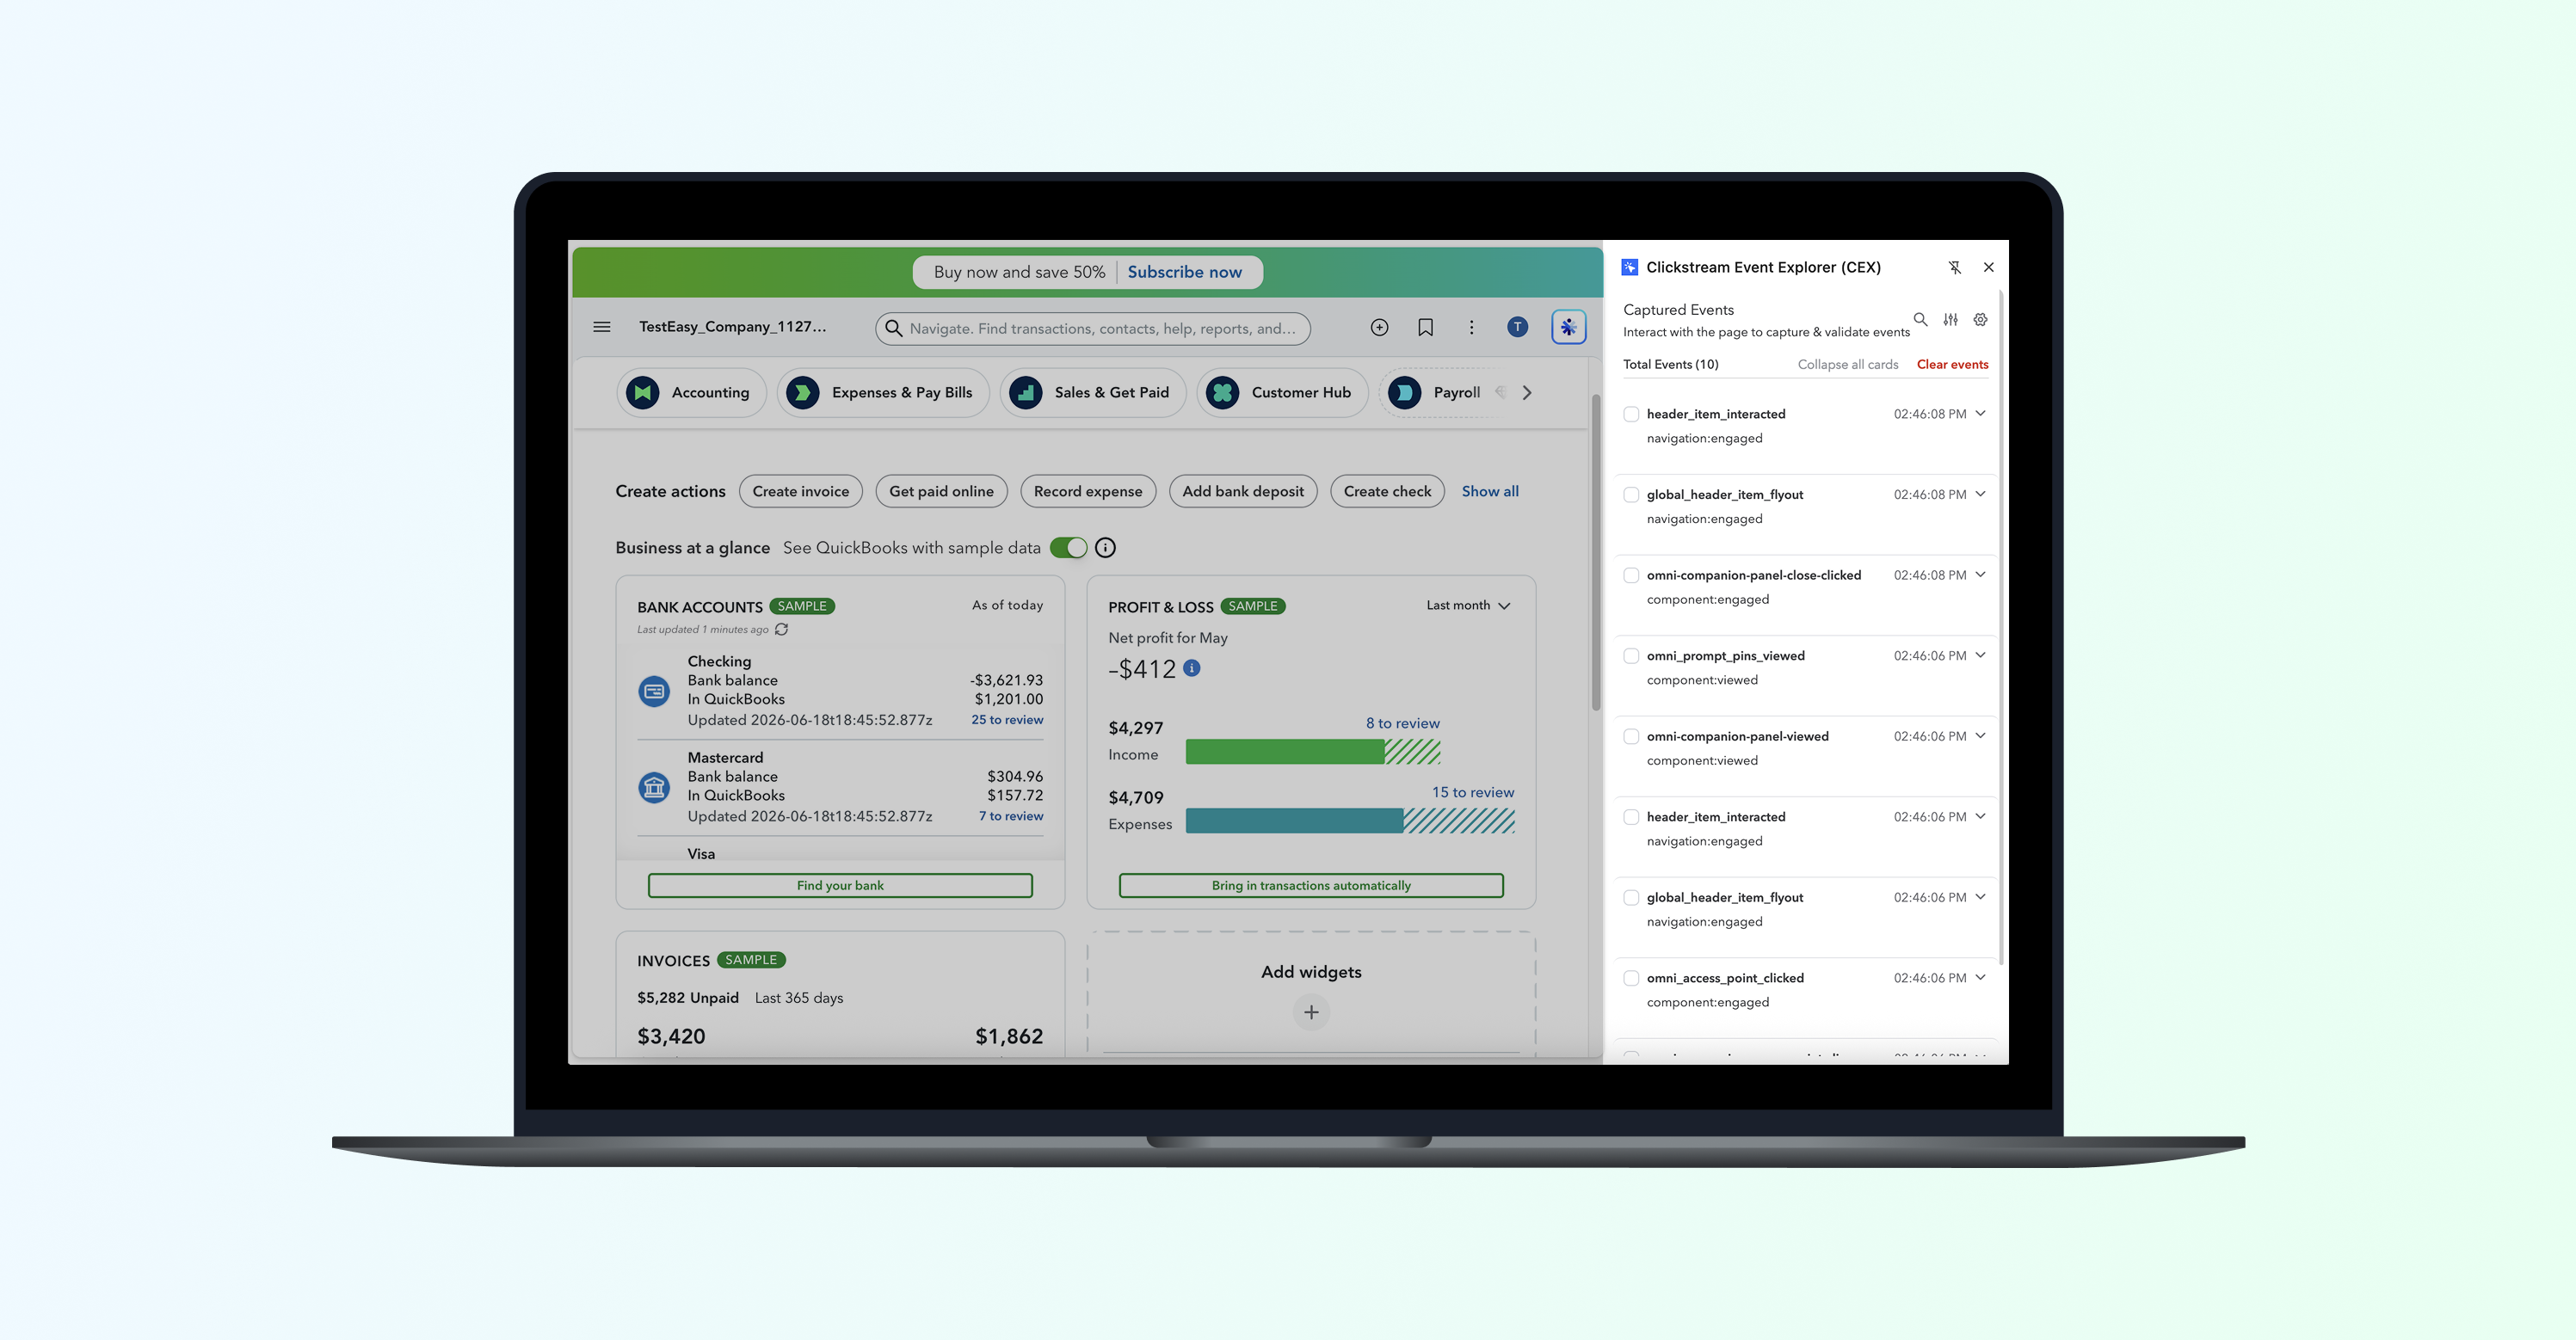Click the Customer Hub icon
This screenshot has height=1340, width=2576.
1223,393
